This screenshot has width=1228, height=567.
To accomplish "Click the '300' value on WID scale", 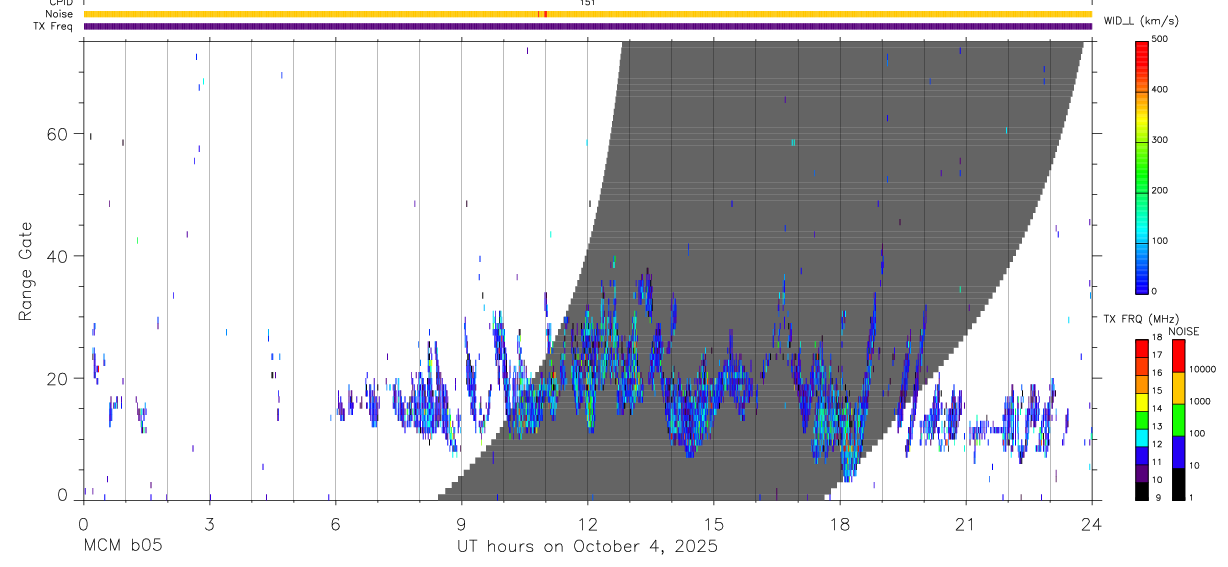I will (x=1160, y=140).
